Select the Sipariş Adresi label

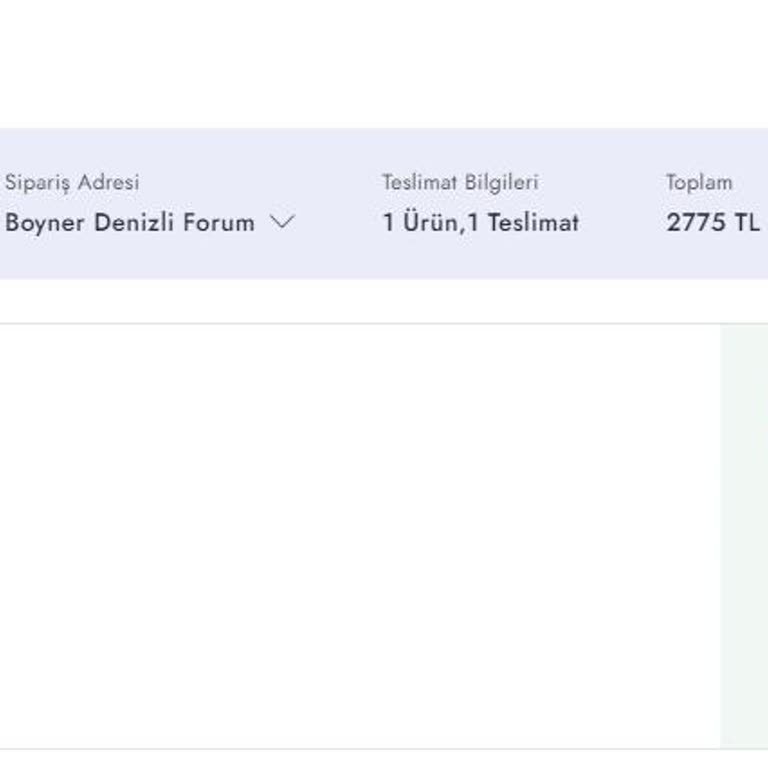pyautogui.click(x=72, y=183)
